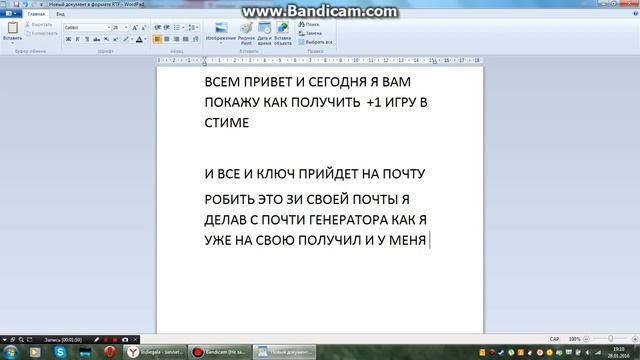This screenshot has width=640, height=360.
Task: Click the text highlight color icon
Action: click(x=126, y=39)
